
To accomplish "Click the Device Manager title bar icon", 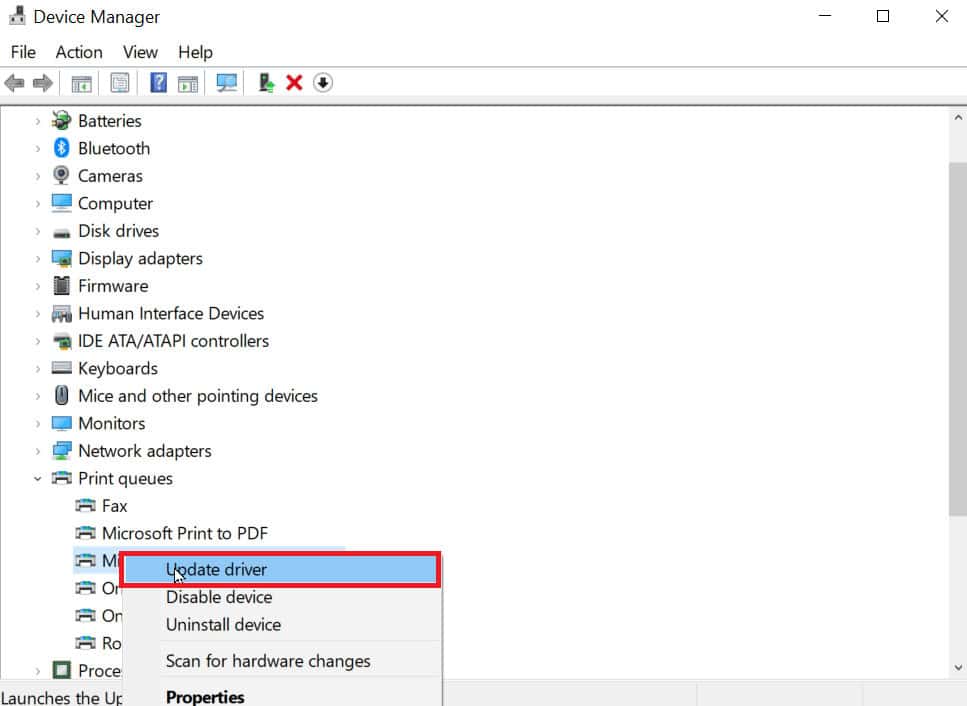I will 17,16.
